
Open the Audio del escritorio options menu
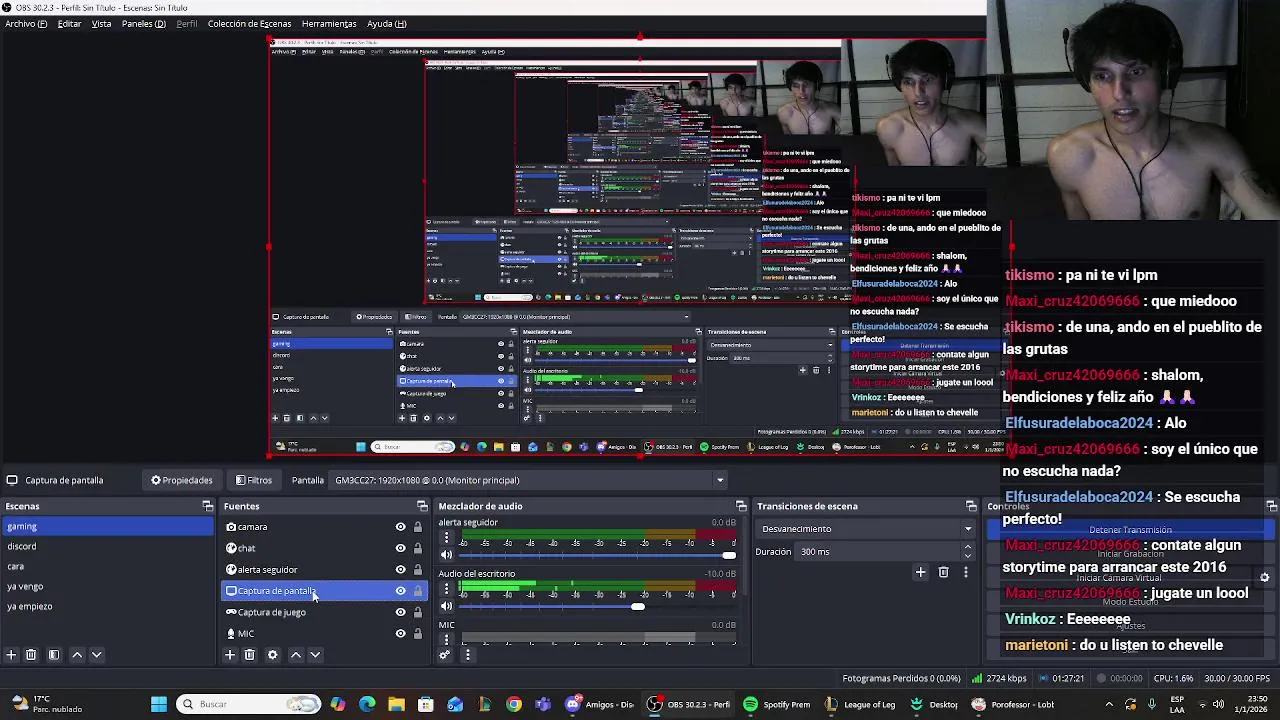point(446,590)
